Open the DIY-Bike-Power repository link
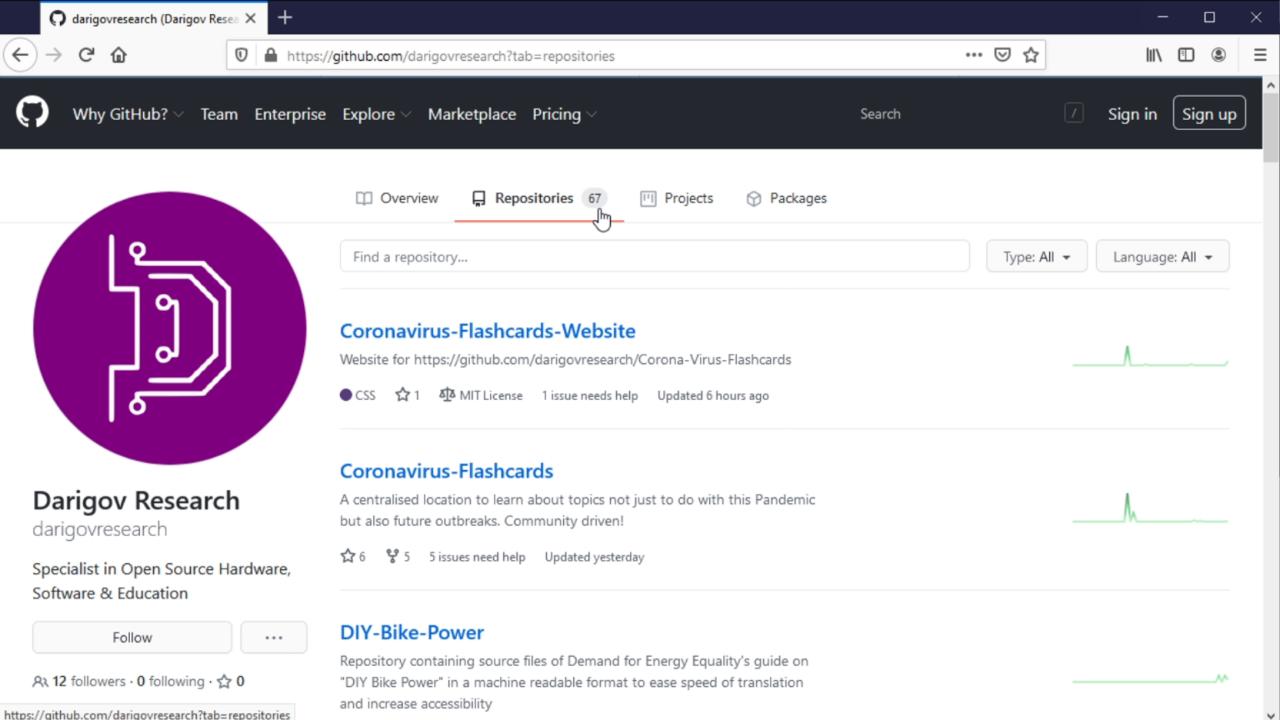The width and height of the screenshot is (1280, 720). [x=411, y=632]
